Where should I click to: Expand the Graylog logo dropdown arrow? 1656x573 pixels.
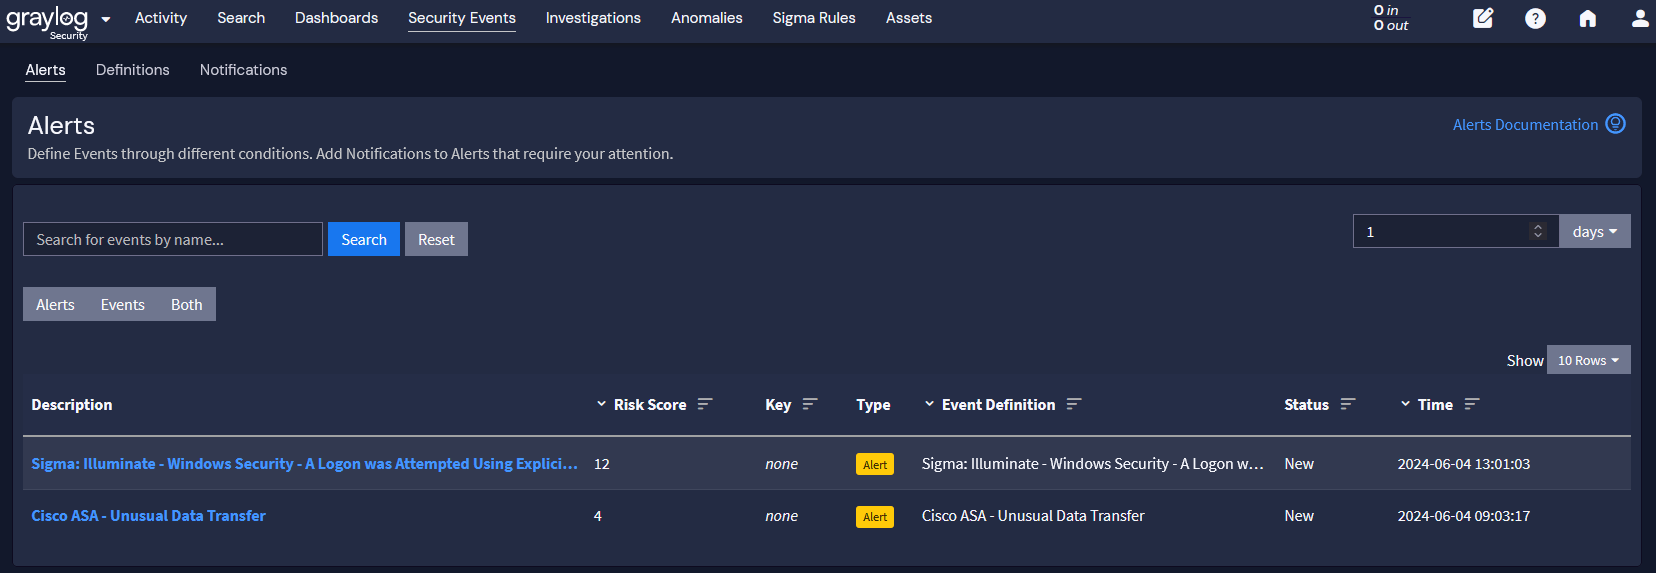106,19
